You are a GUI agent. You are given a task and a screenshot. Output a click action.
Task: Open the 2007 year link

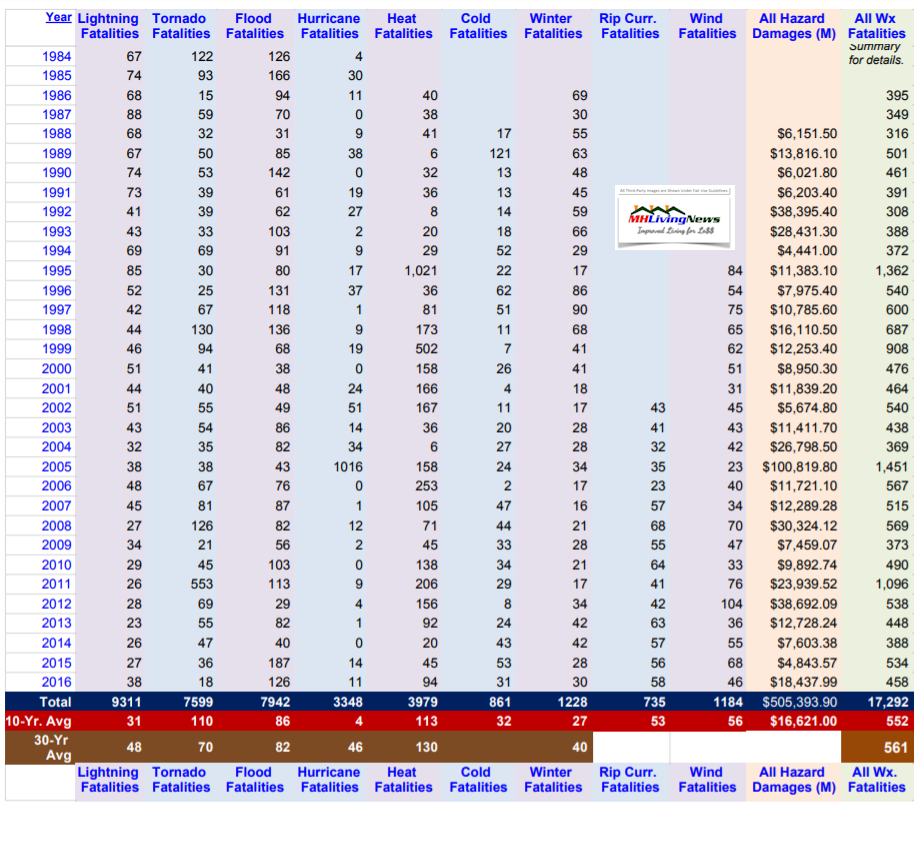[57, 506]
